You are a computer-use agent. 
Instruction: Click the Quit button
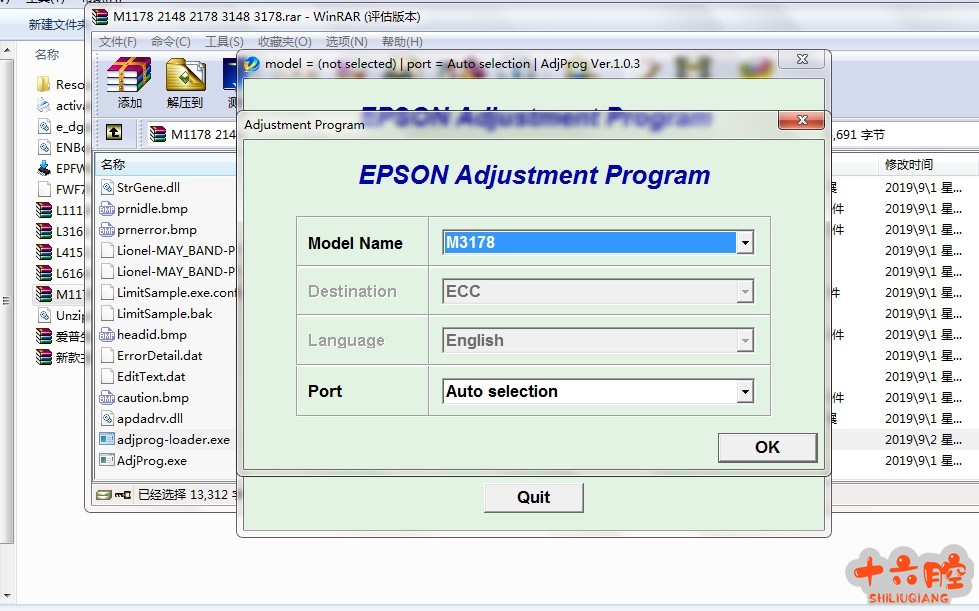[x=533, y=497]
